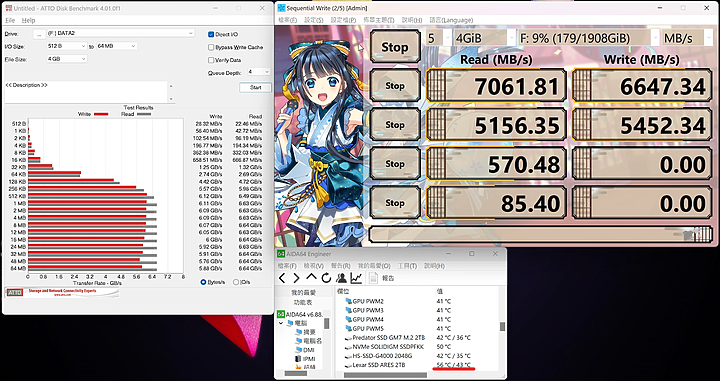Click the ATTO Description text field
Viewport: 720px width, 381px height.
coord(86,92)
